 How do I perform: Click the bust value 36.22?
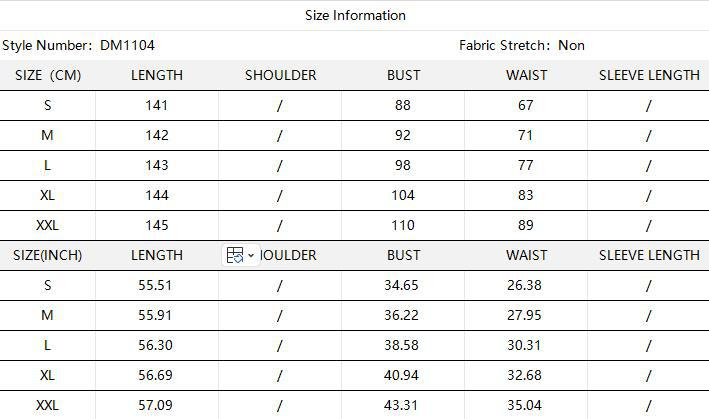point(403,315)
